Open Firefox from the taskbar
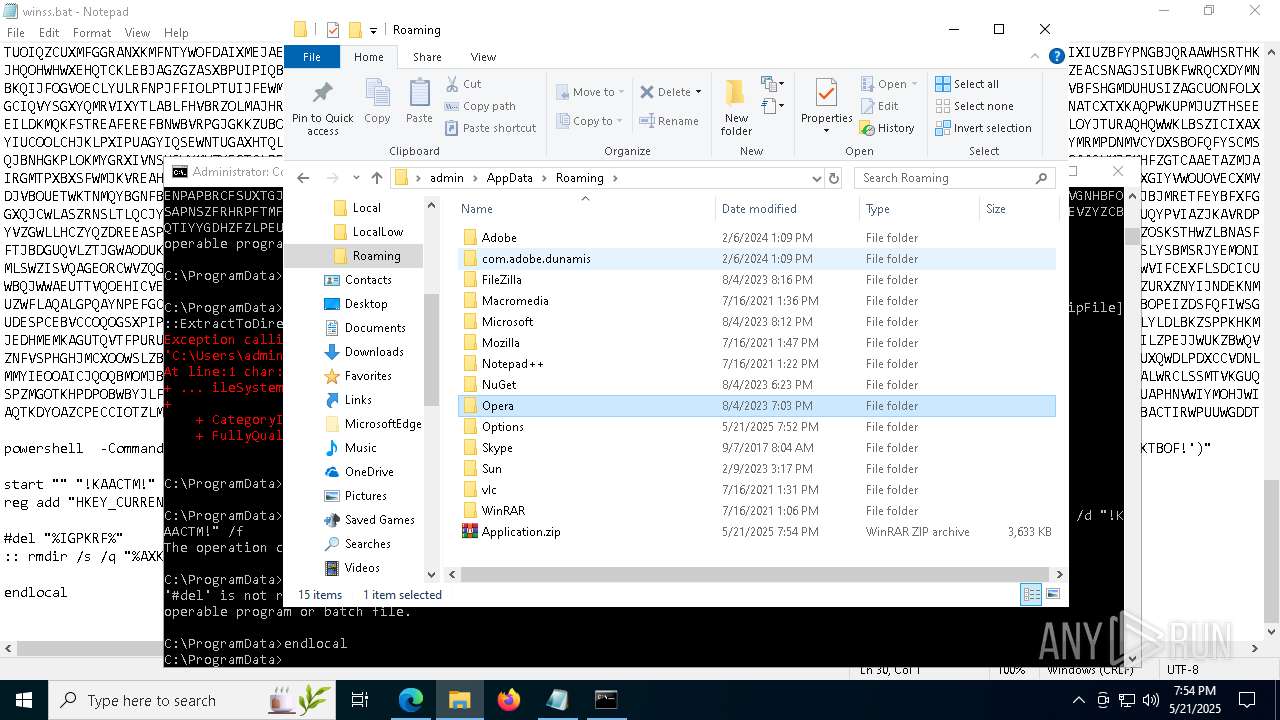The width and height of the screenshot is (1280, 720). [509, 700]
